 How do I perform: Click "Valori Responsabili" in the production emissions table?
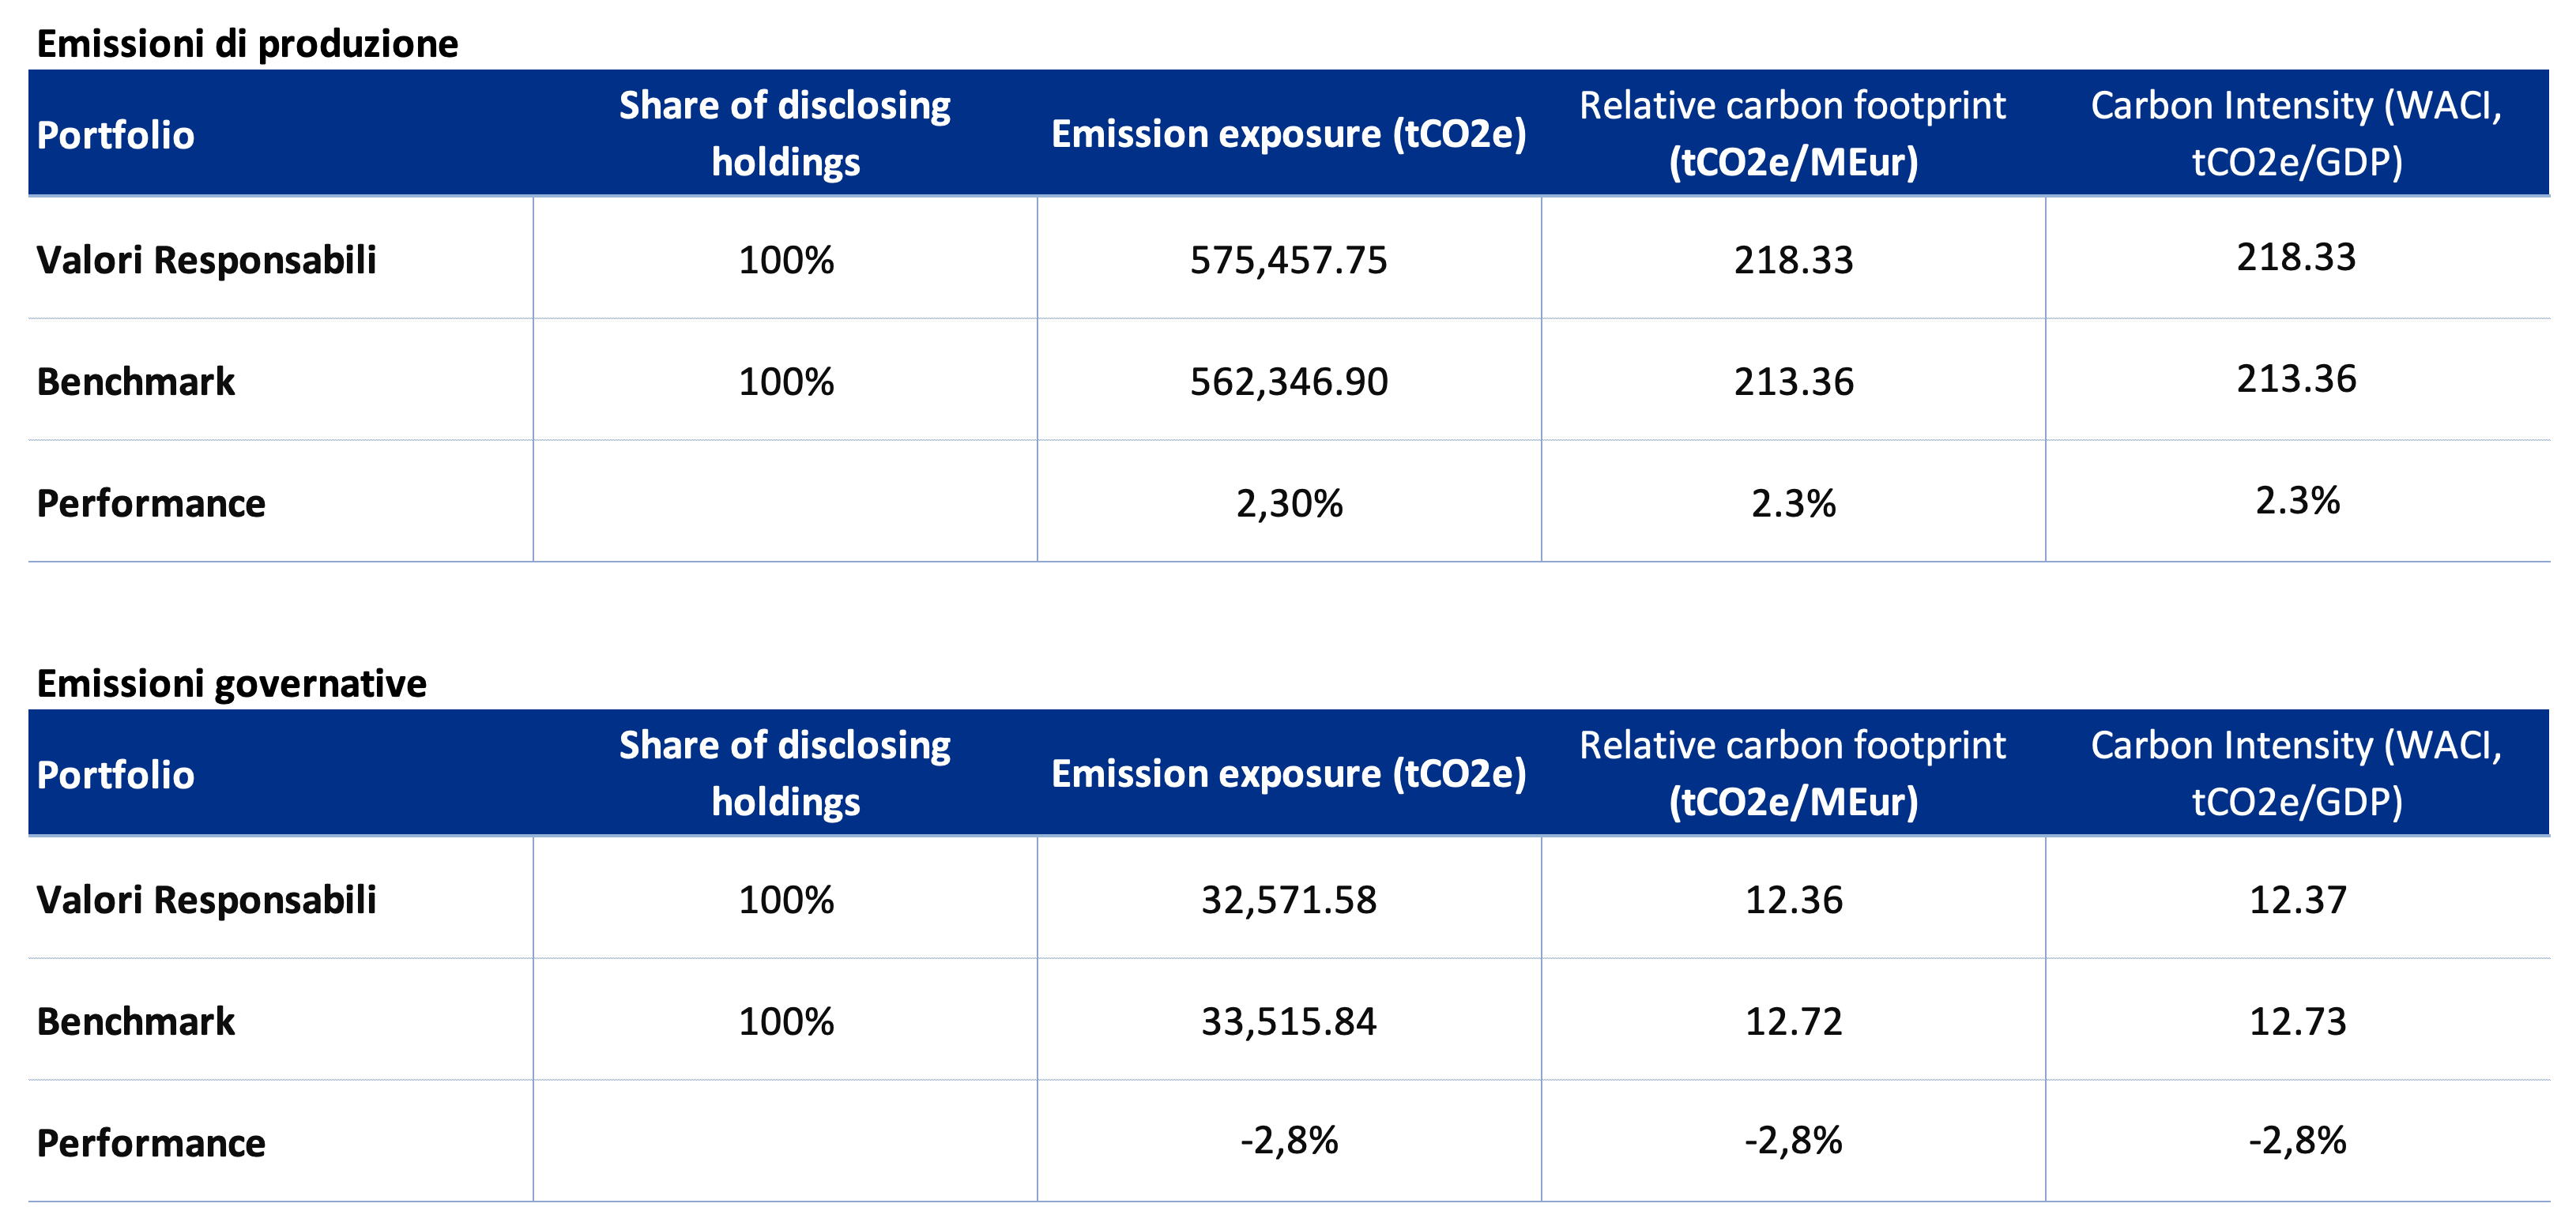tap(206, 260)
